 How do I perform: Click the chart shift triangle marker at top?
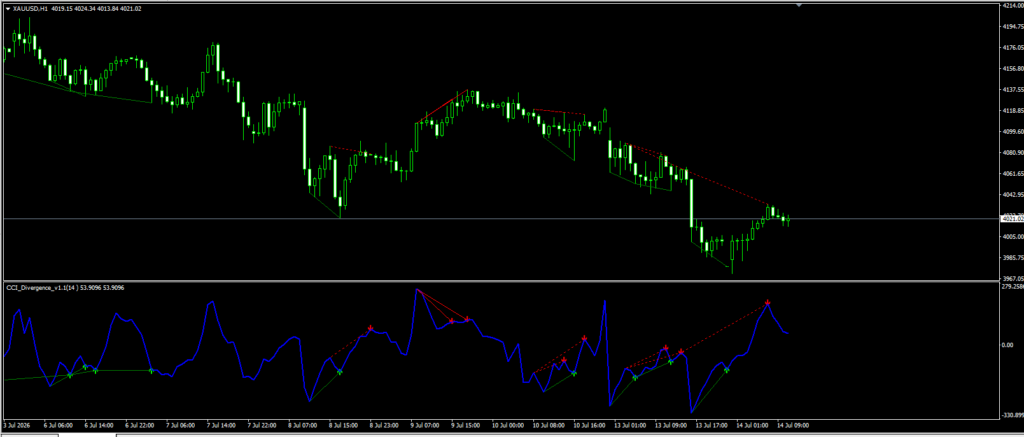click(x=798, y=5)
